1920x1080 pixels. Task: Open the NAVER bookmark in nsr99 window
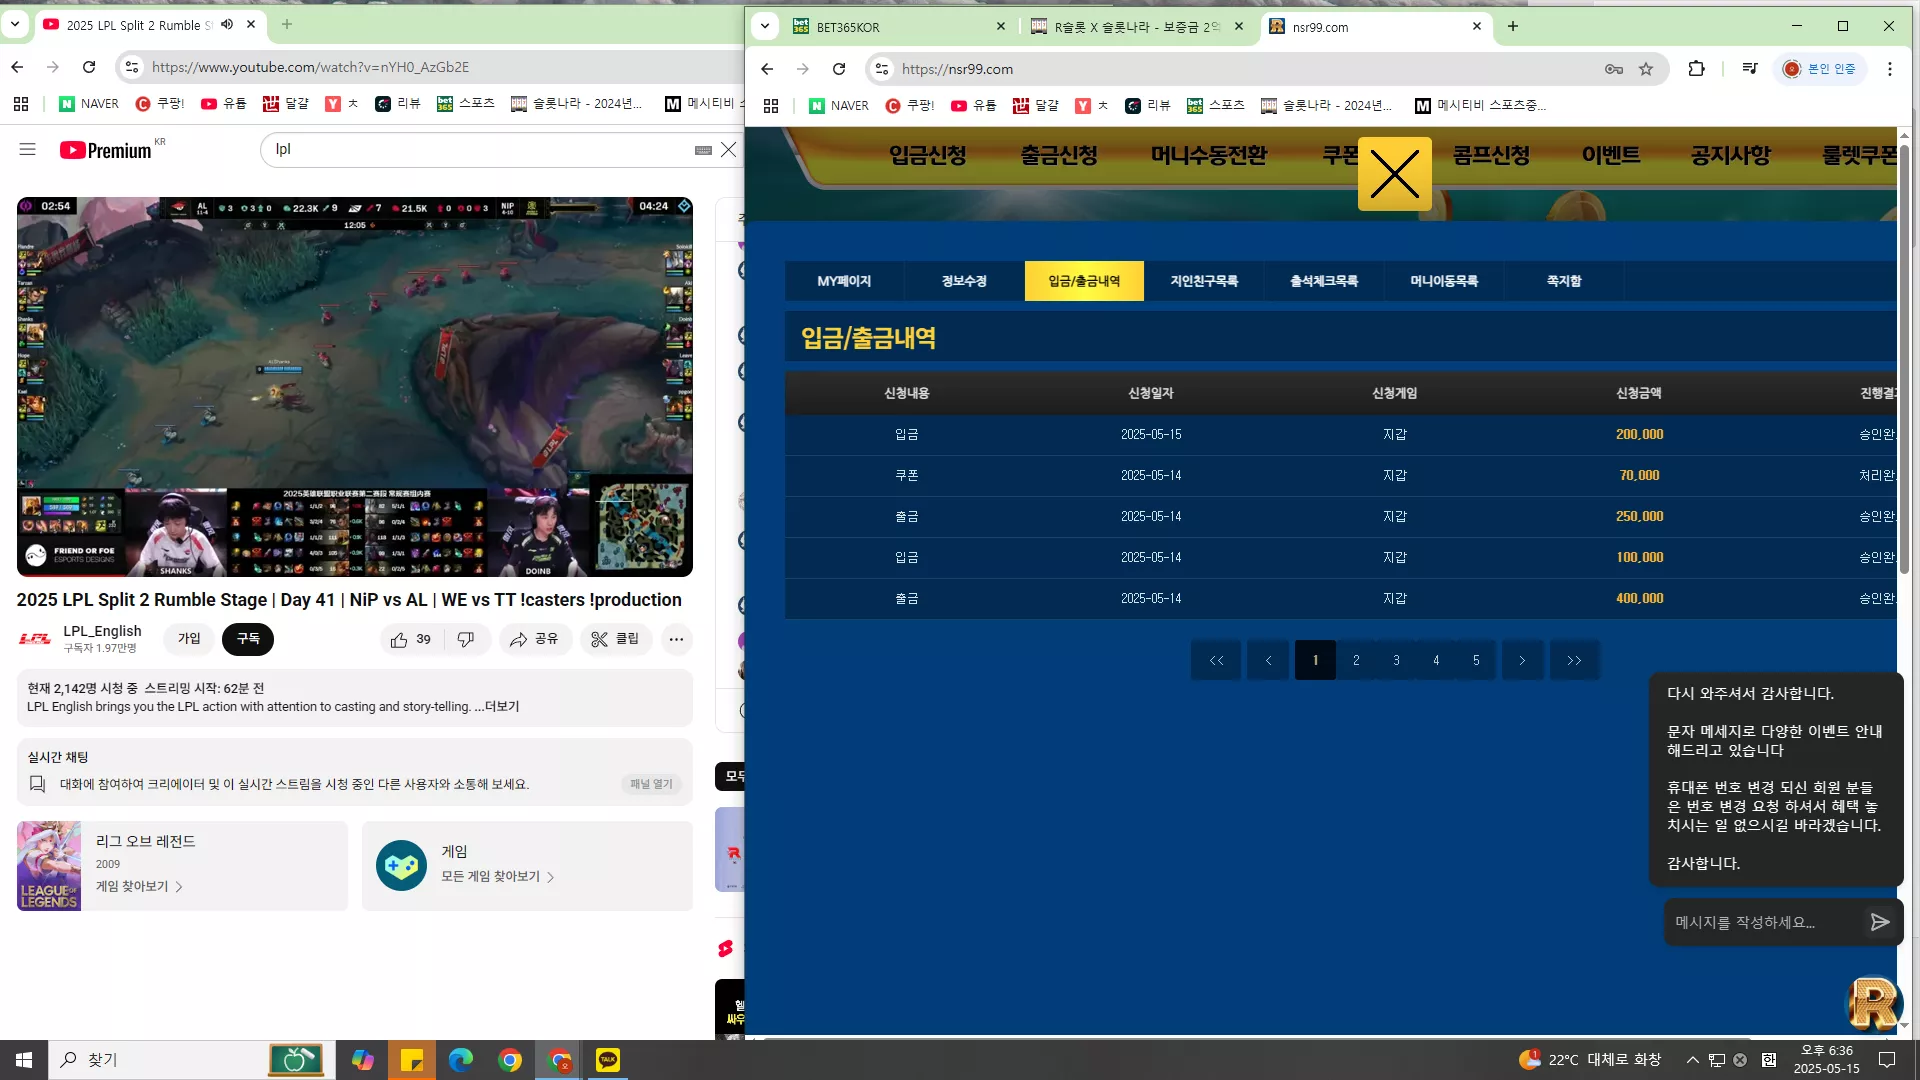coord(838,105)
